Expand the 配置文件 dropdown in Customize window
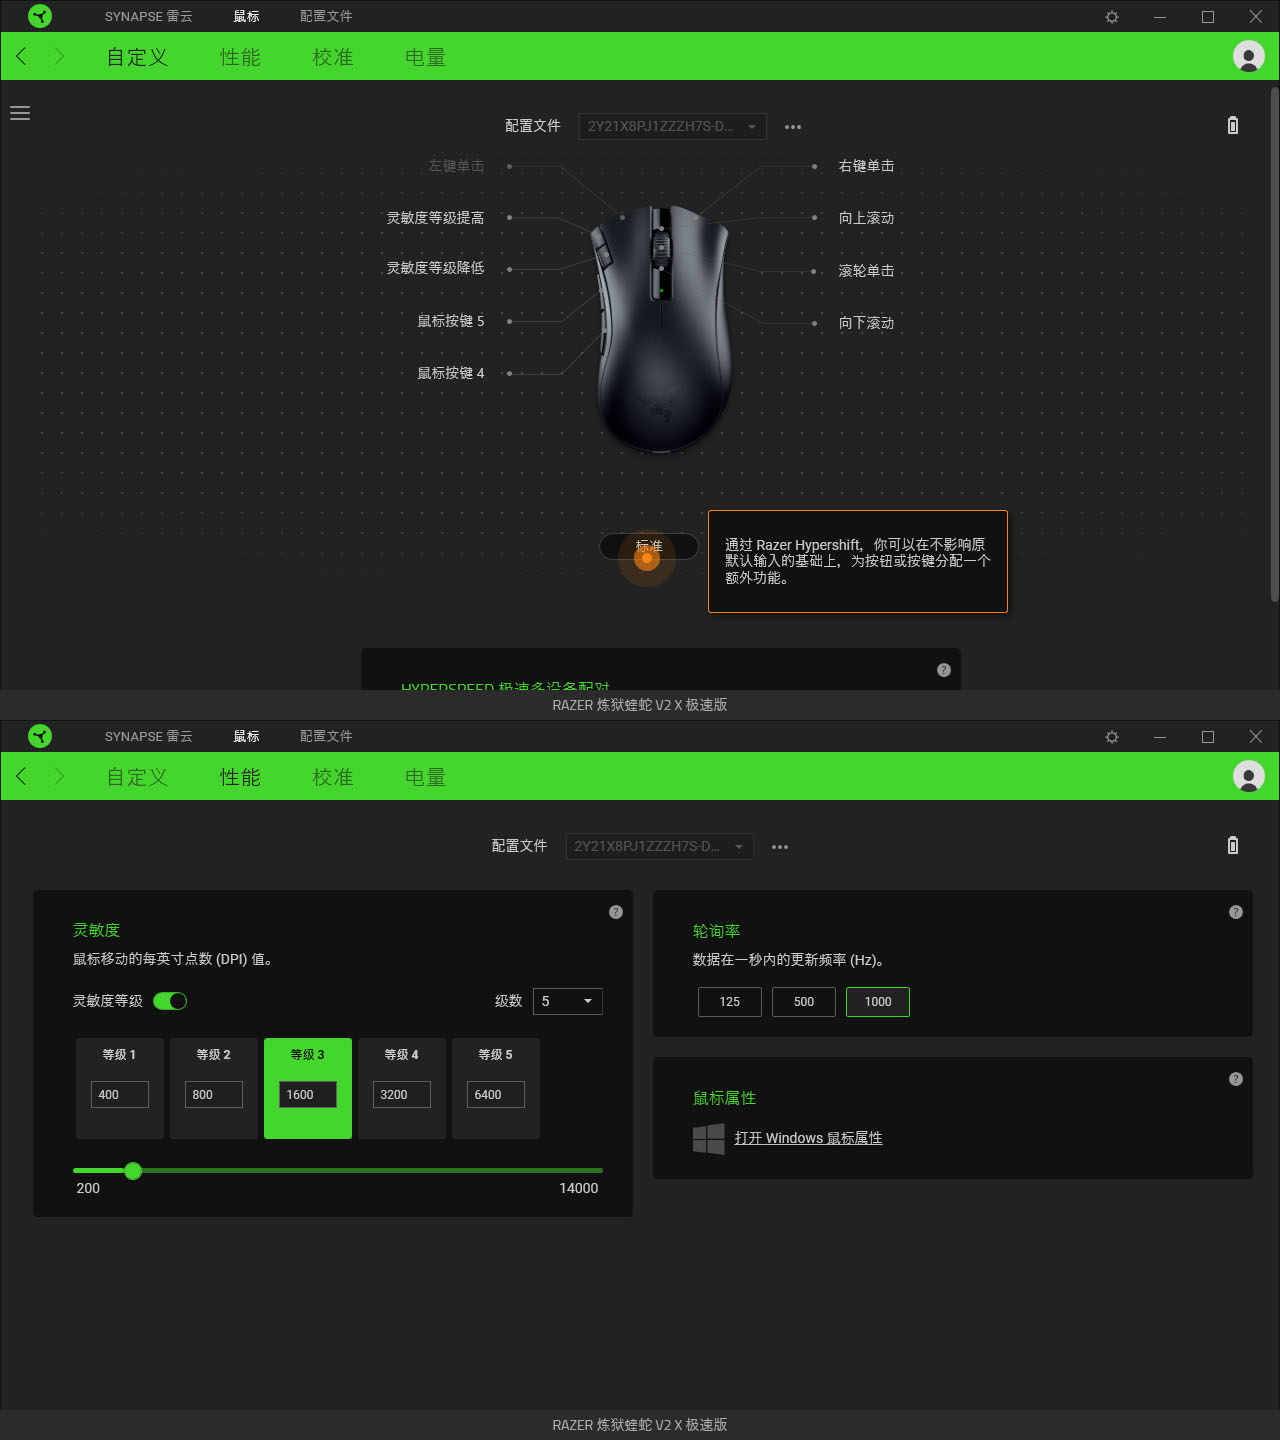Image resolution: width=1280 pixels, height=1440 pixels. (673, 127)
